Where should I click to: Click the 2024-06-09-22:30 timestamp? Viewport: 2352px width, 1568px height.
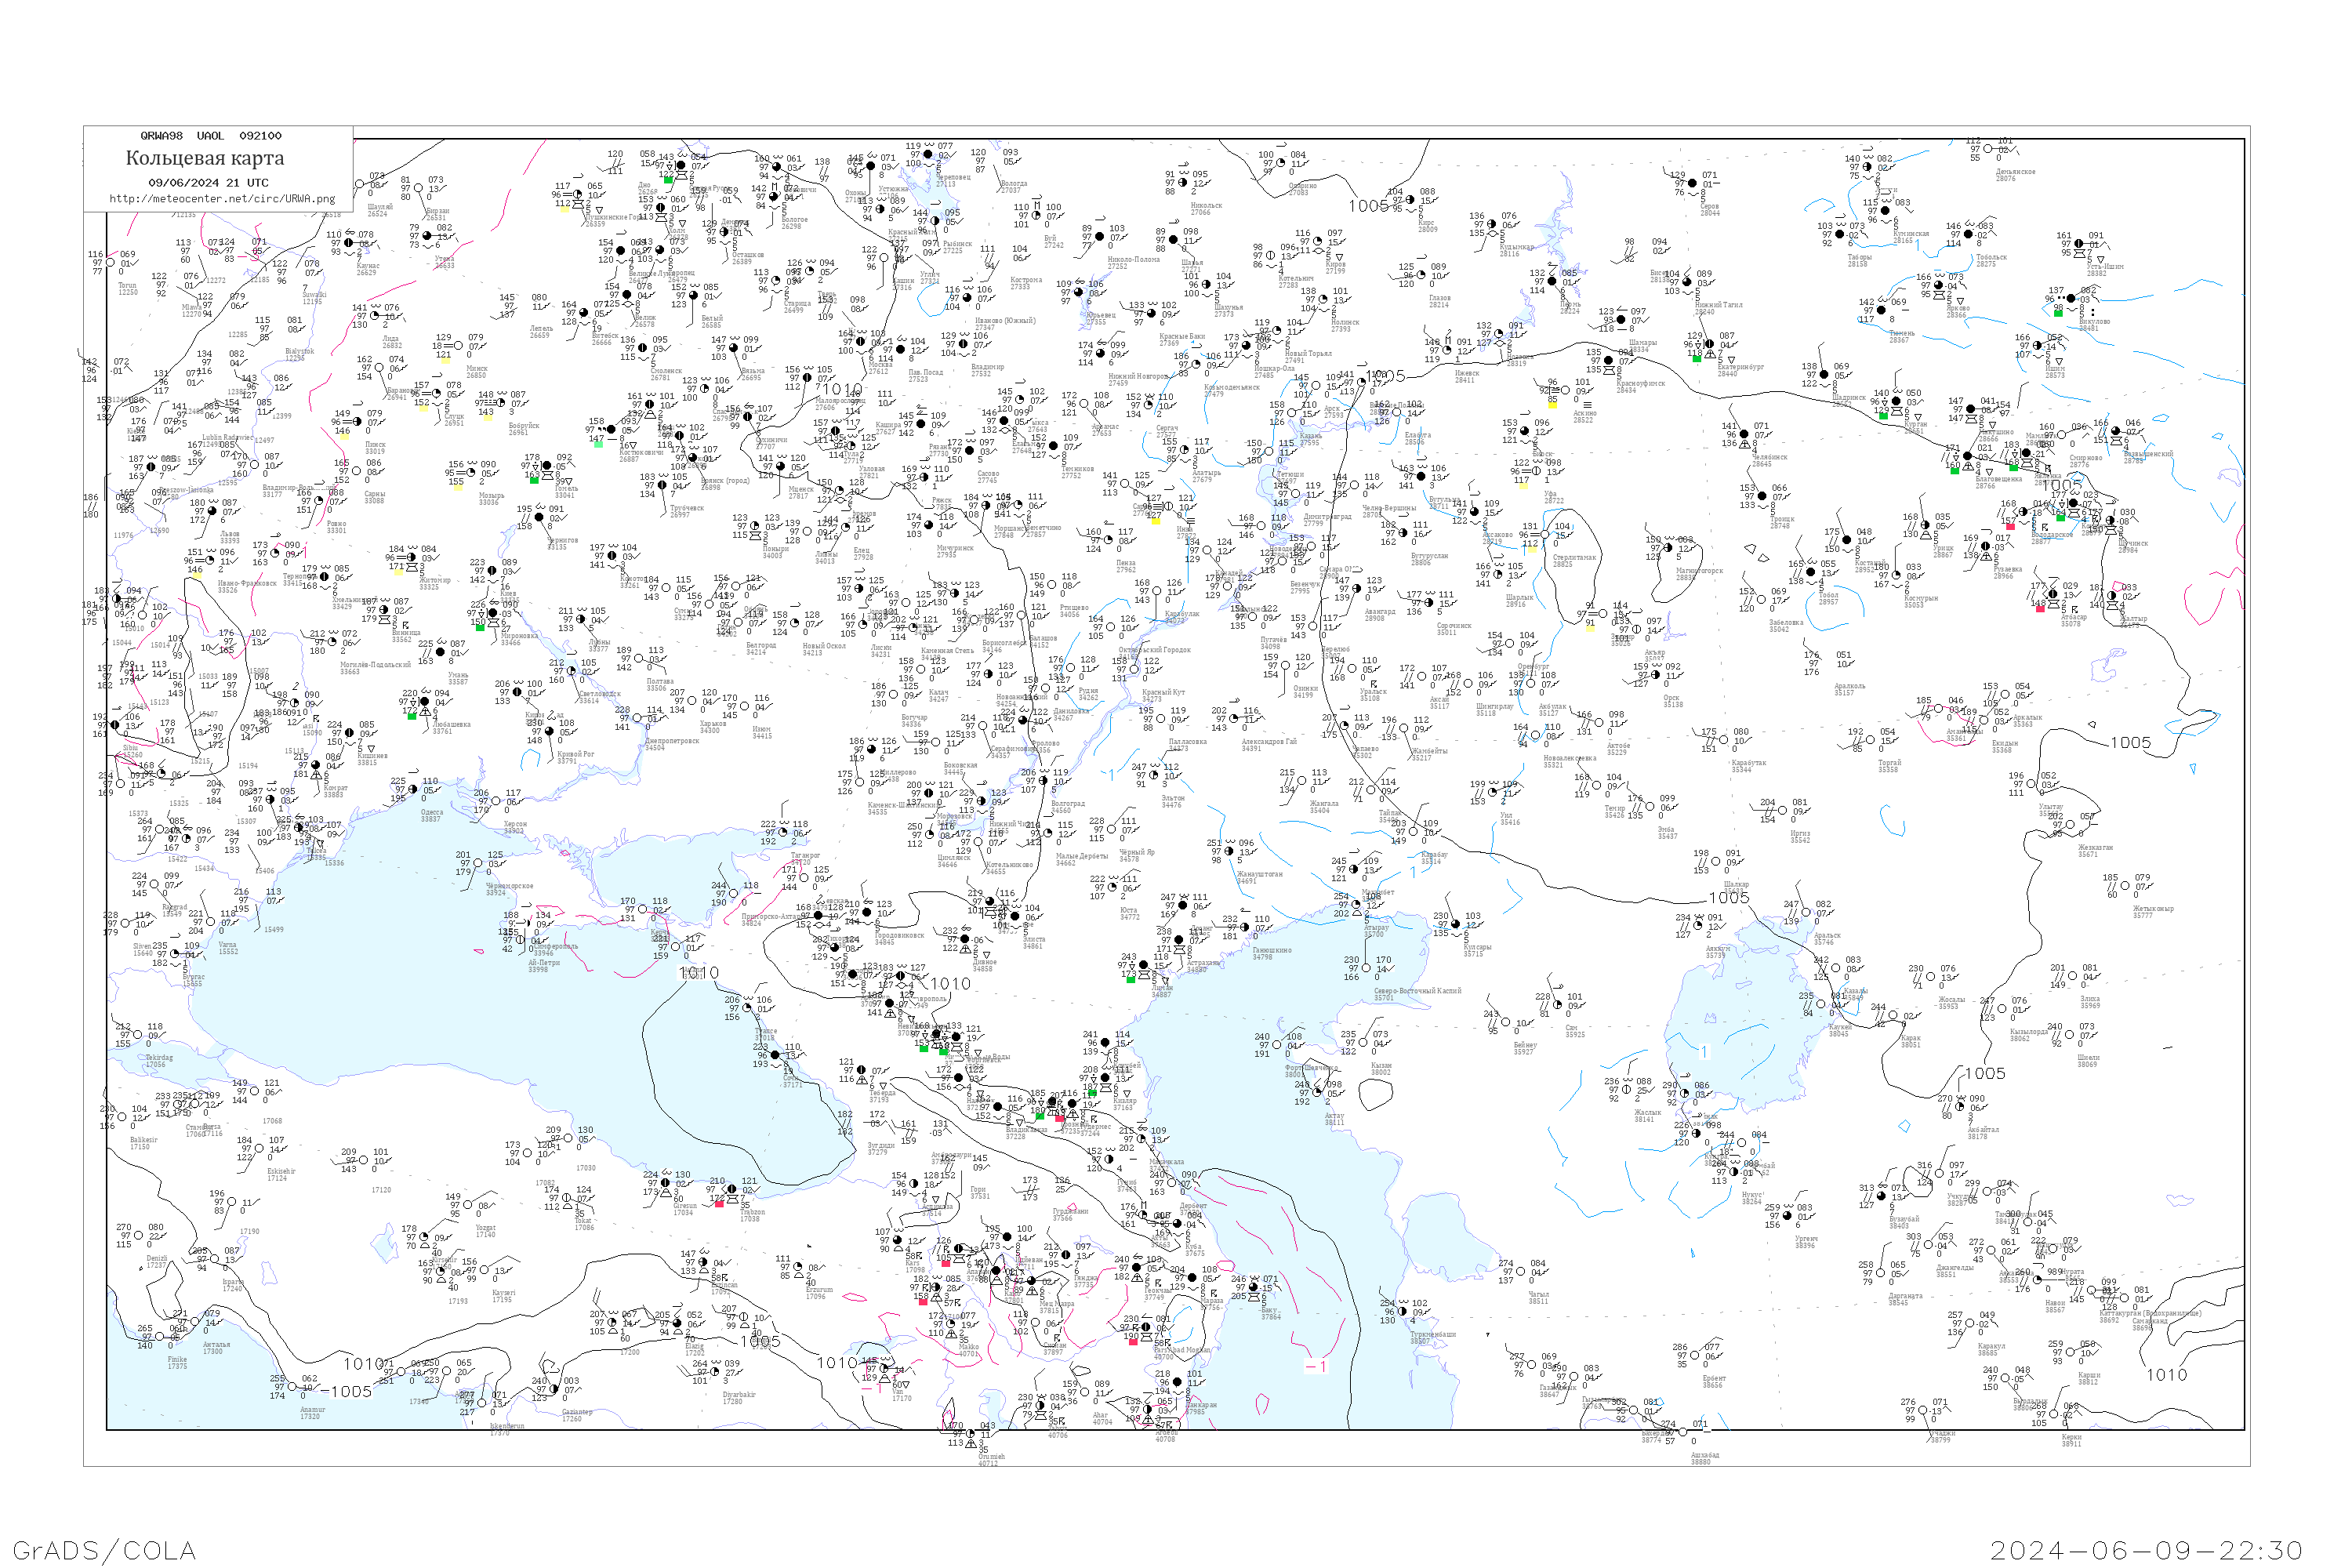click(2146, 1550)
